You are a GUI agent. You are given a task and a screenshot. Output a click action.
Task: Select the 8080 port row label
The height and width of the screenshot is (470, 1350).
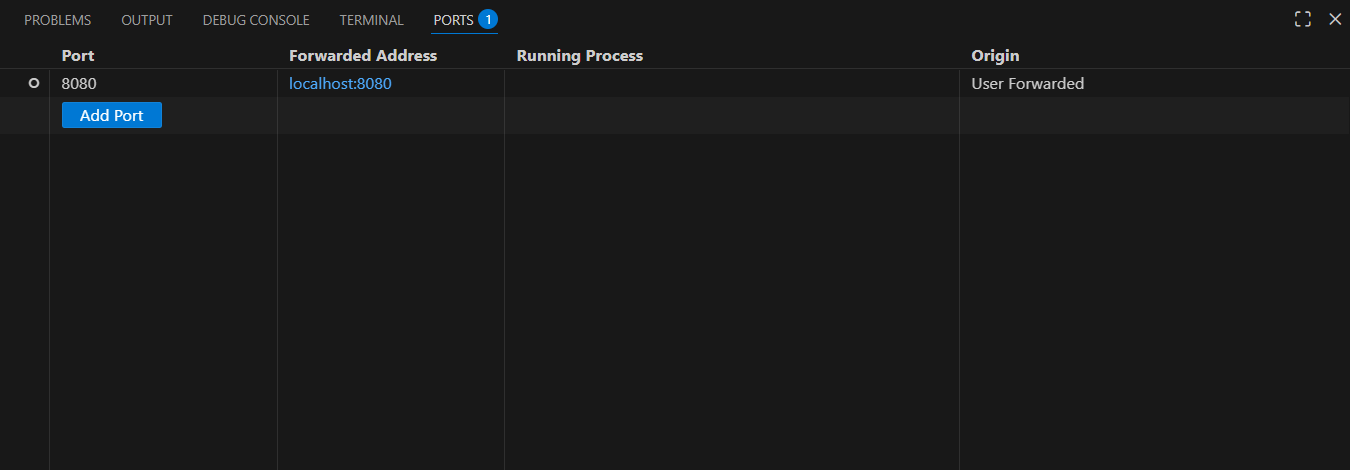[x=79, y=84]
